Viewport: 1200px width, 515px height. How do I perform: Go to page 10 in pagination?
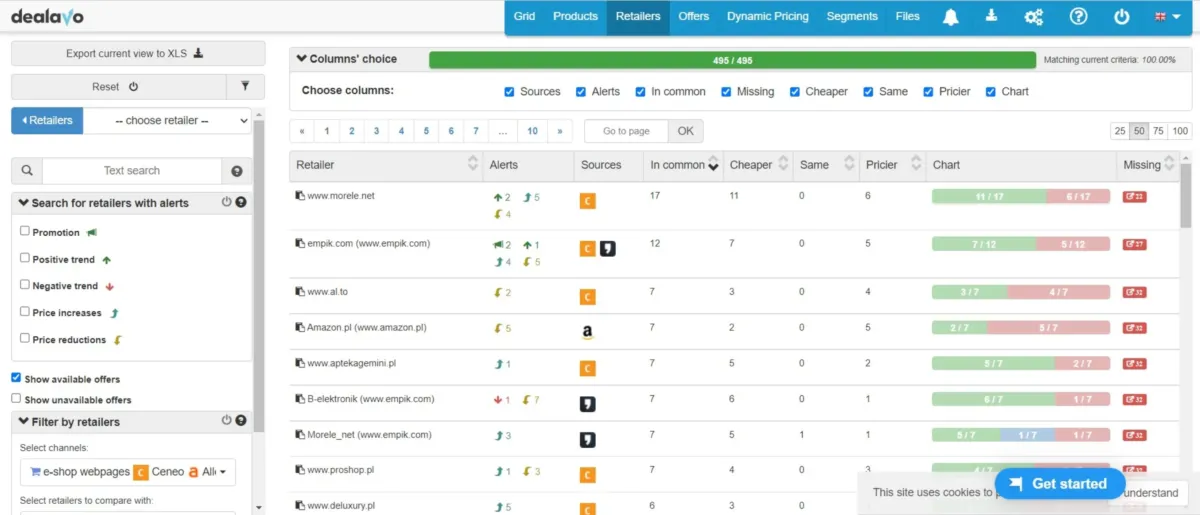pyautogui.click(x=533, y=131)
